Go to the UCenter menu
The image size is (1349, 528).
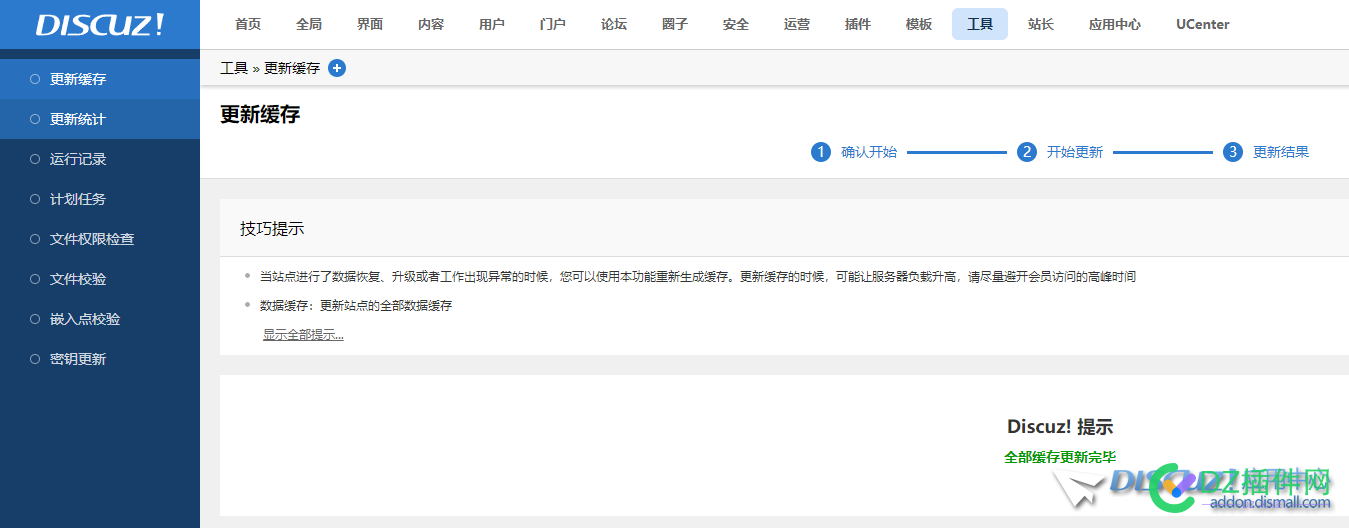pyautogui.click(x=1203, y=24)
